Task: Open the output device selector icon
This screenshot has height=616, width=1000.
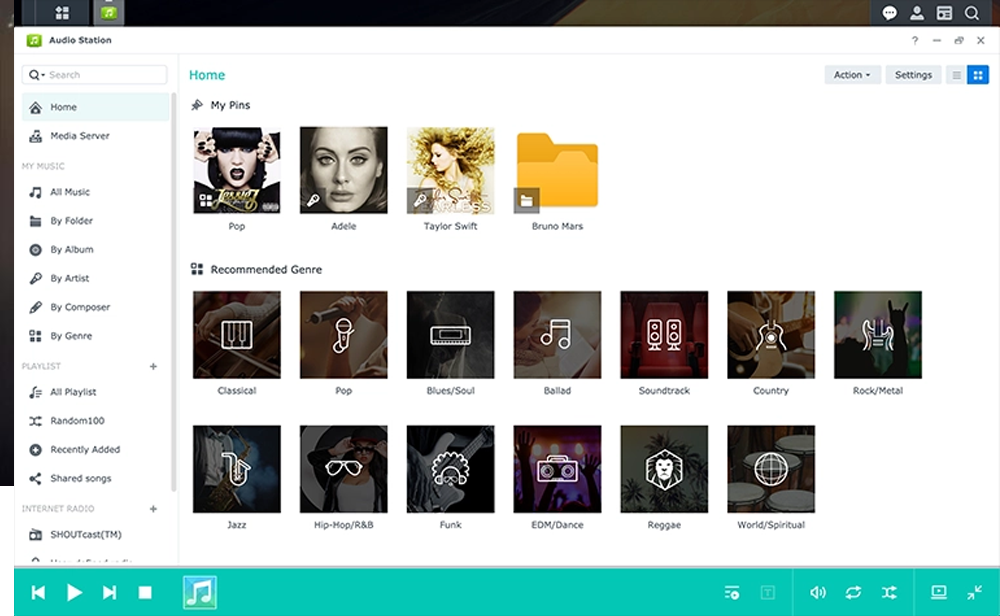Action: pyautogui.click(x=938, y=592)
